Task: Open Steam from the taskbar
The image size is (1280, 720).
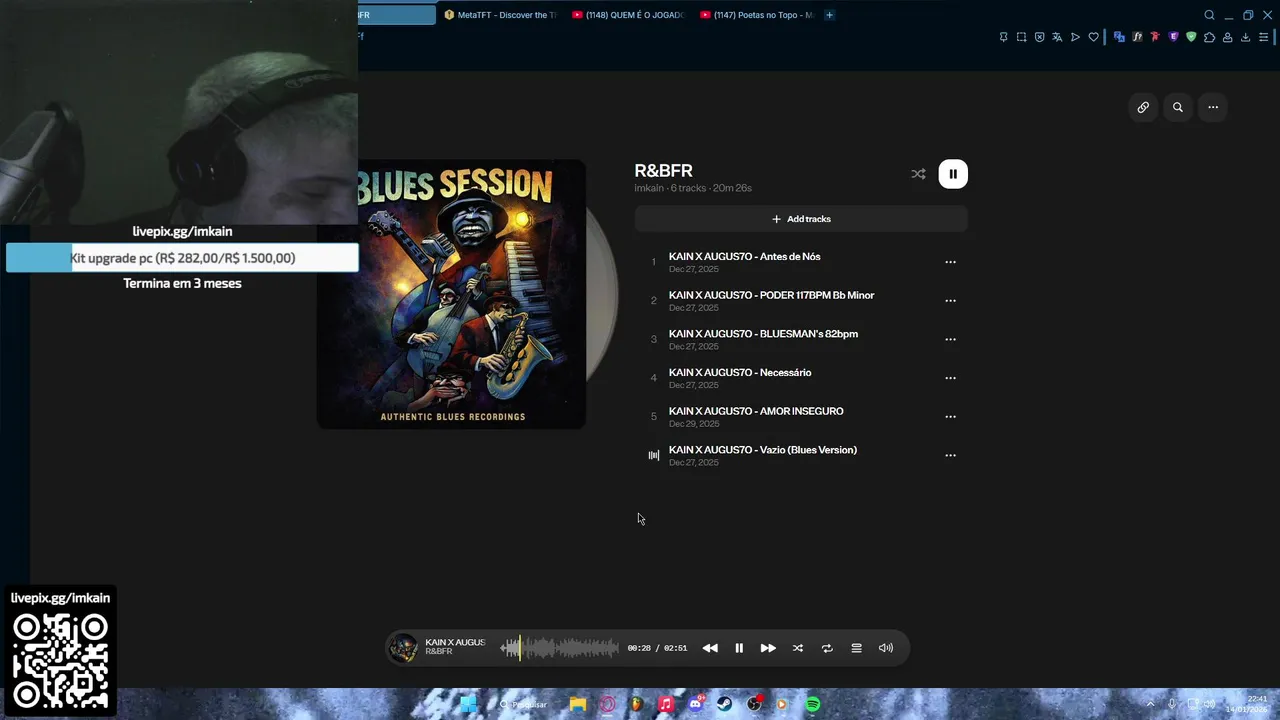Action: point(724,704)
